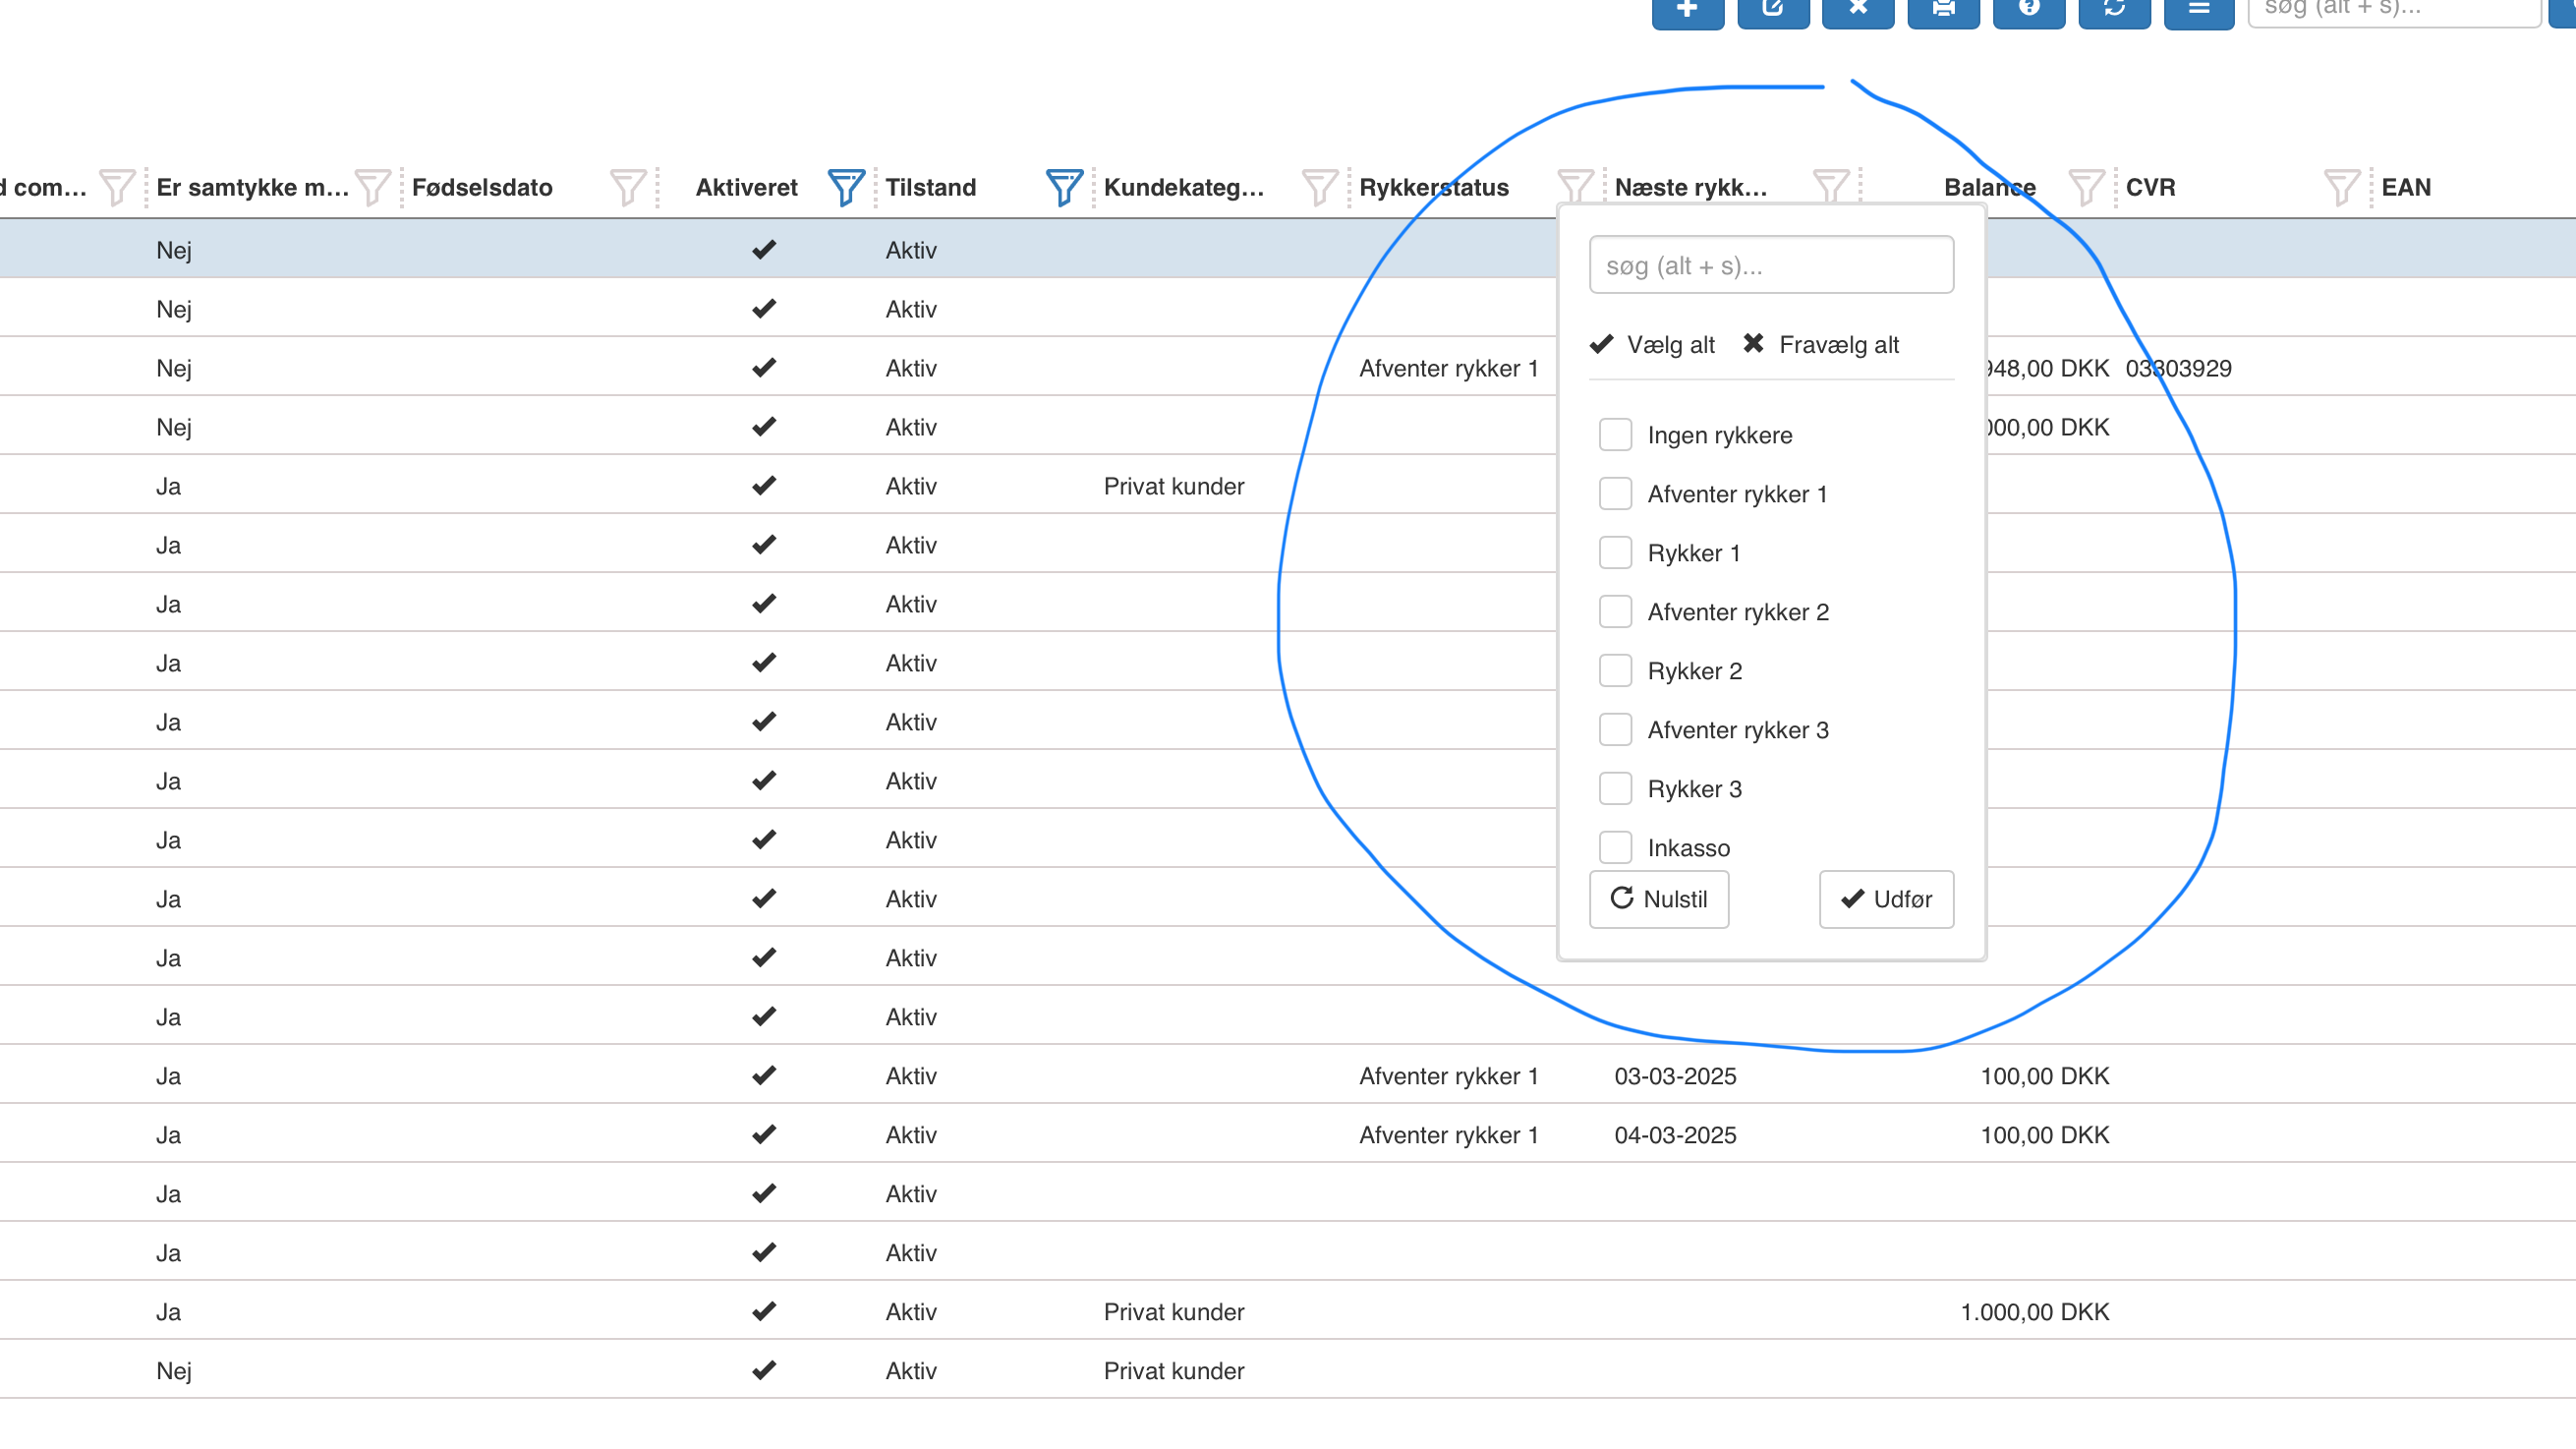Open help via question mark button
This screenshot has height=1449, width=2576.
tap(2028, 10)
